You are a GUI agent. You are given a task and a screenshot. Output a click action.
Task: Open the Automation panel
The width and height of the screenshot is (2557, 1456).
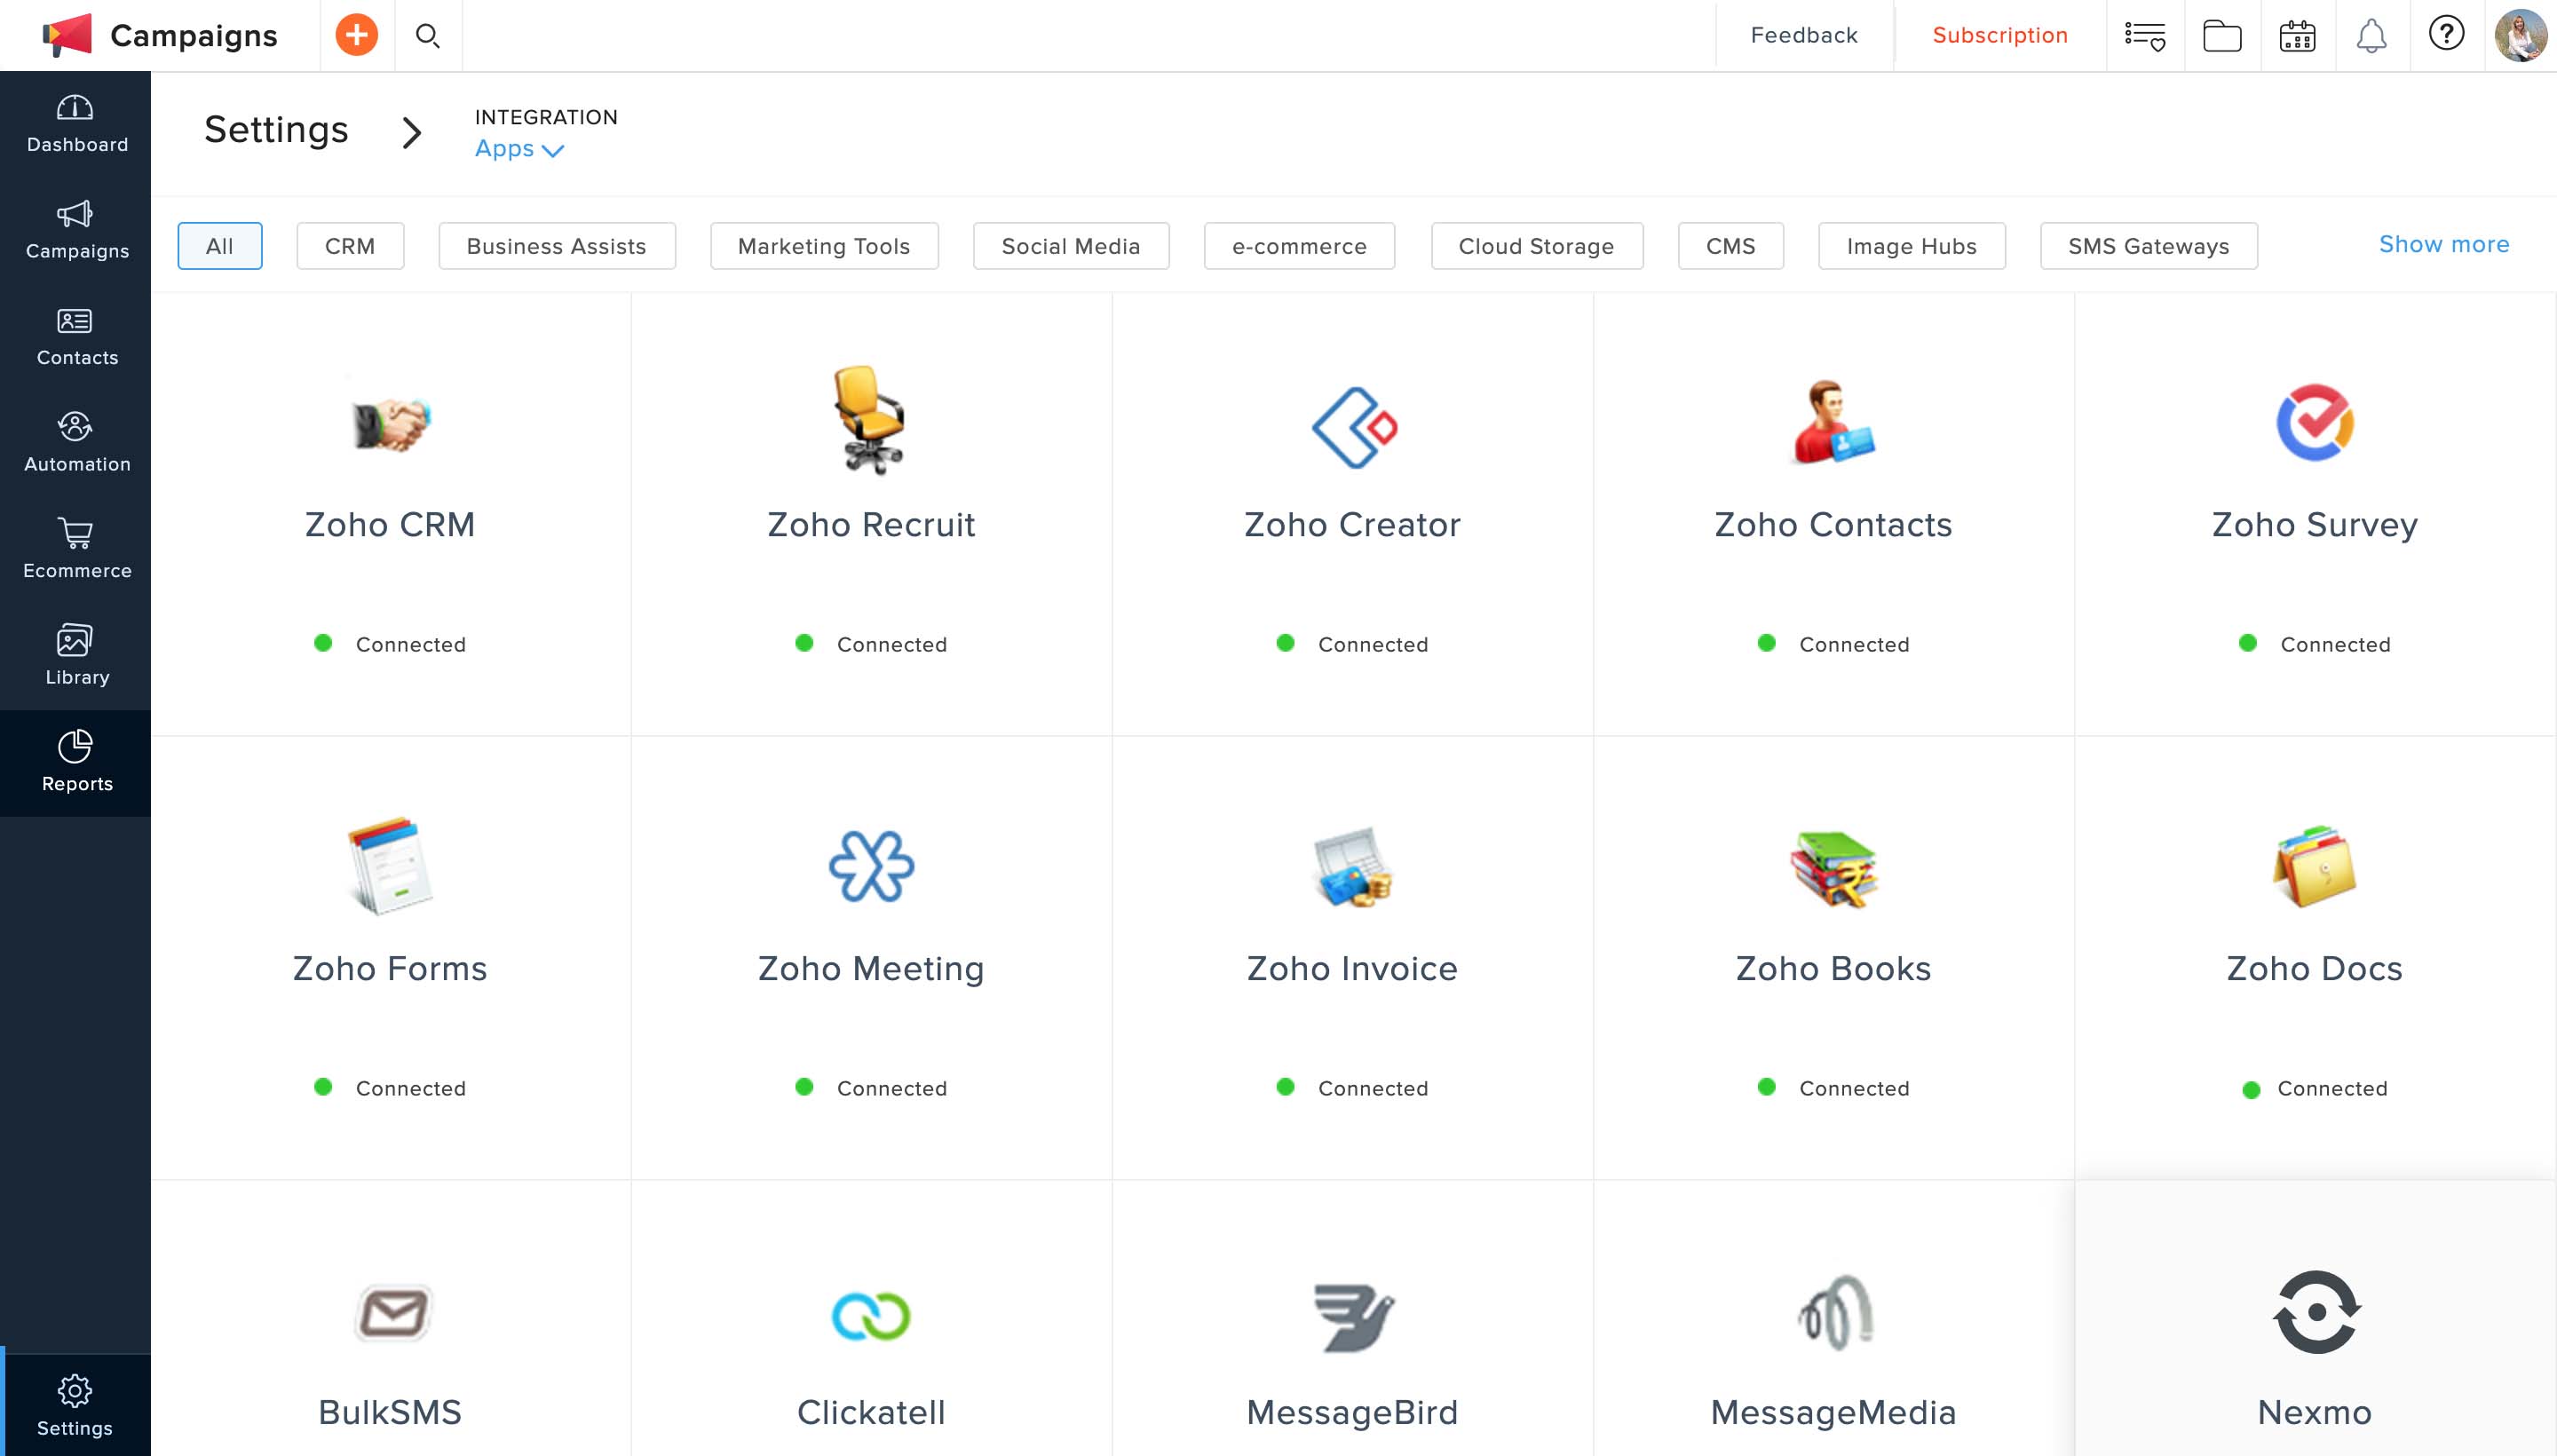point(76,440)
